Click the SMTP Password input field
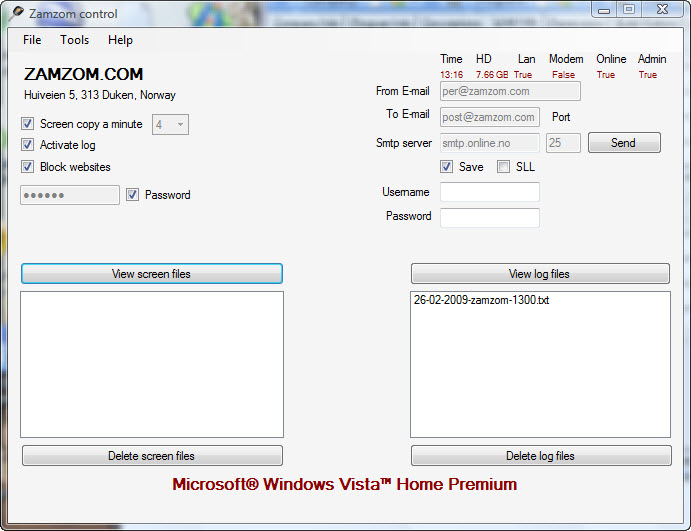Image resolution: width=691 pixels, height=531 pixels. [490, 218]
